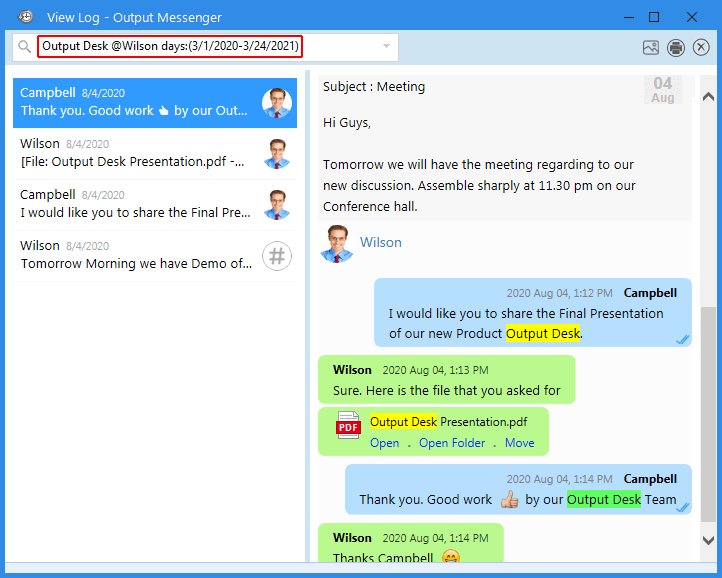Click the green highlighted "Output Desk" in Team message

pyautogui.click(x=604, y=500)
